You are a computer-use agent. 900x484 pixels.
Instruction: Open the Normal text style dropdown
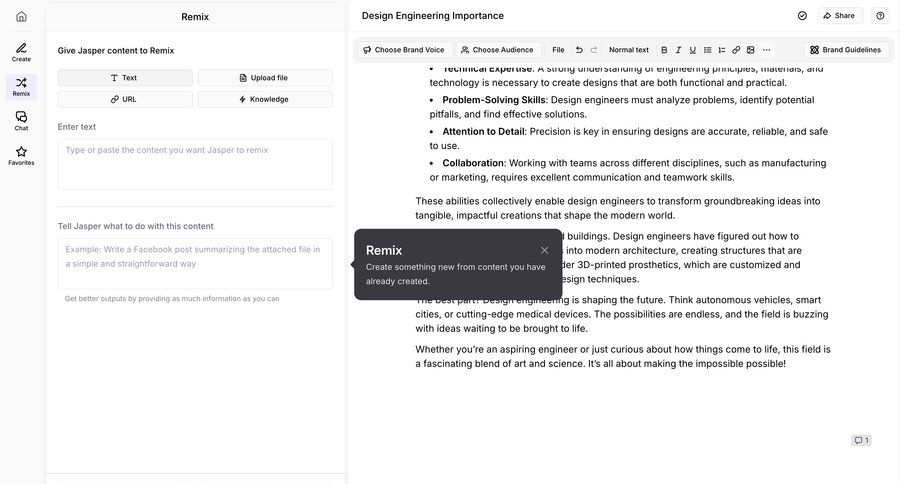tap(629, 50)
